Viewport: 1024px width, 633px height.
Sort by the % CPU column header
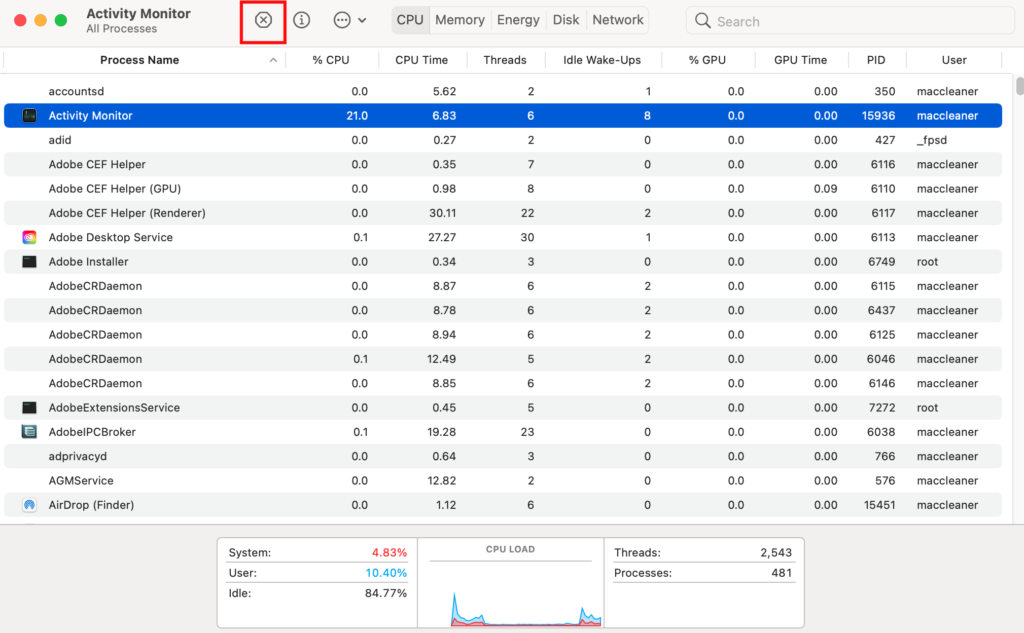(x=330, y=60)
